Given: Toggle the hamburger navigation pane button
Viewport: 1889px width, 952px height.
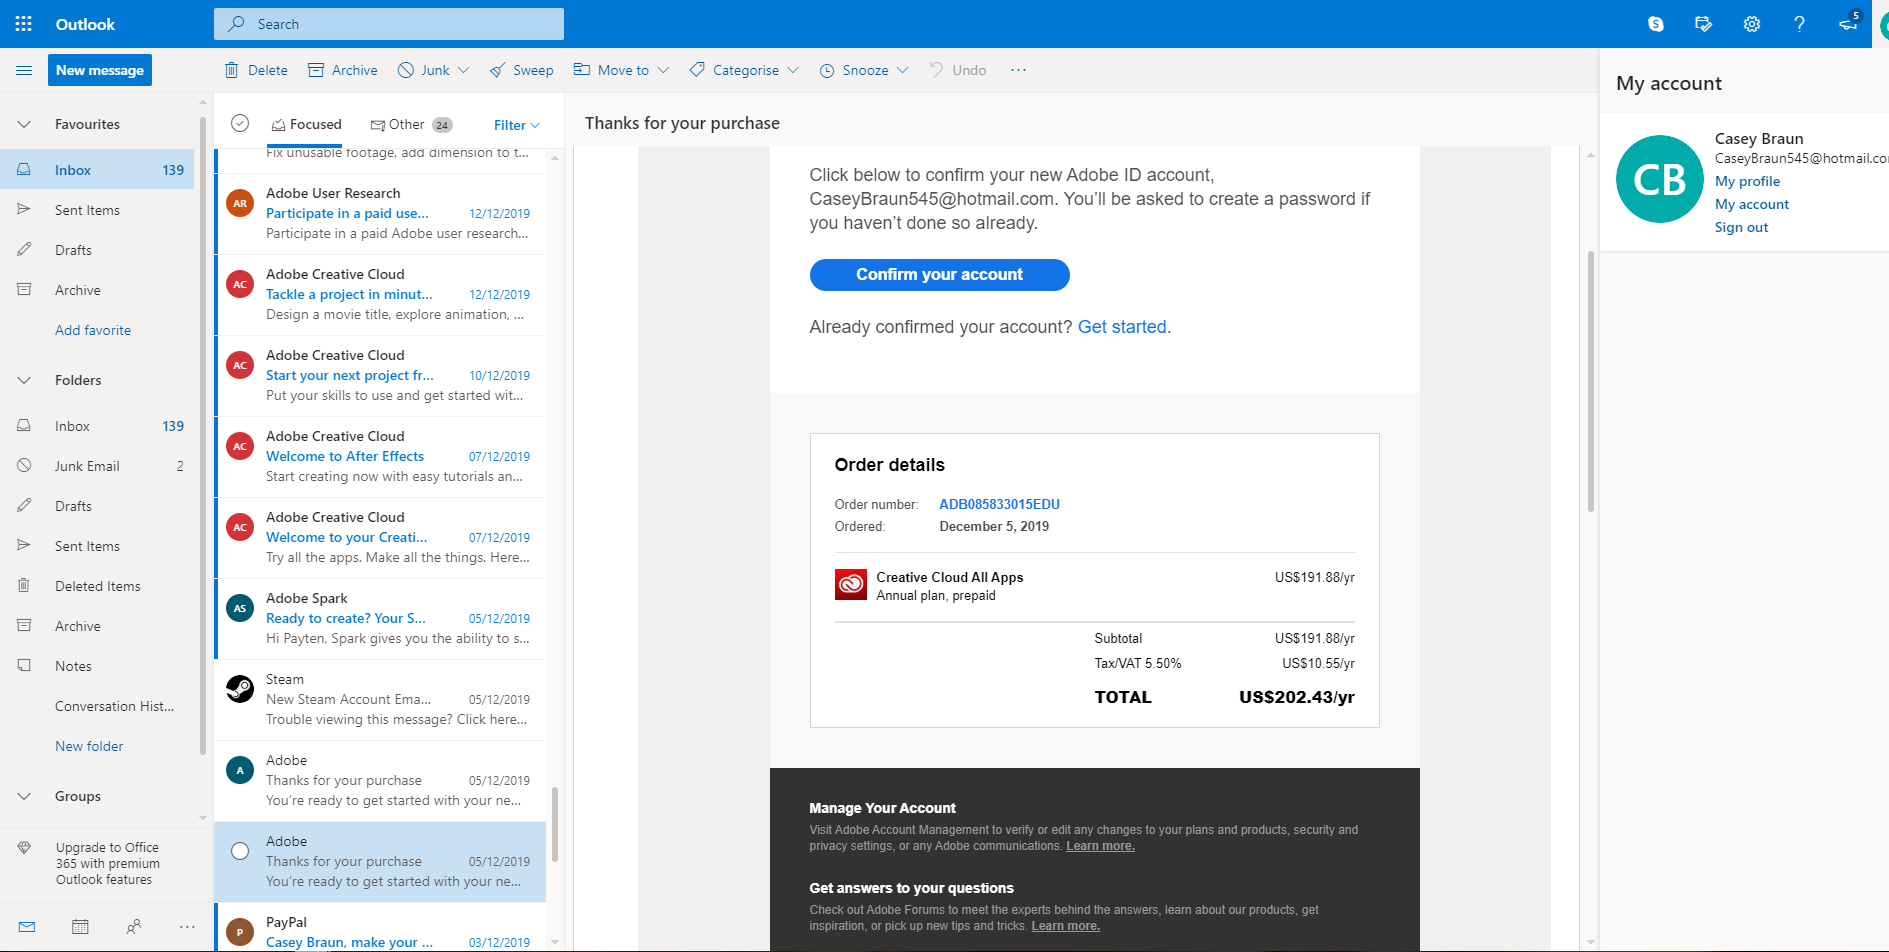Looking at the screenshot, I should tap(24, 70).
